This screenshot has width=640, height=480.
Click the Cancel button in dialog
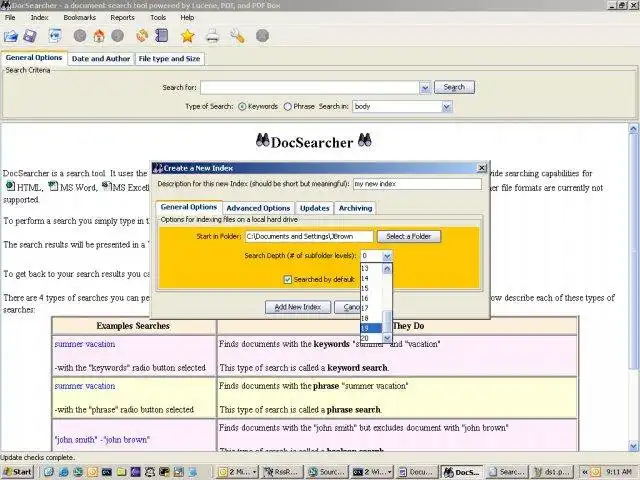(x=347, y=307)
